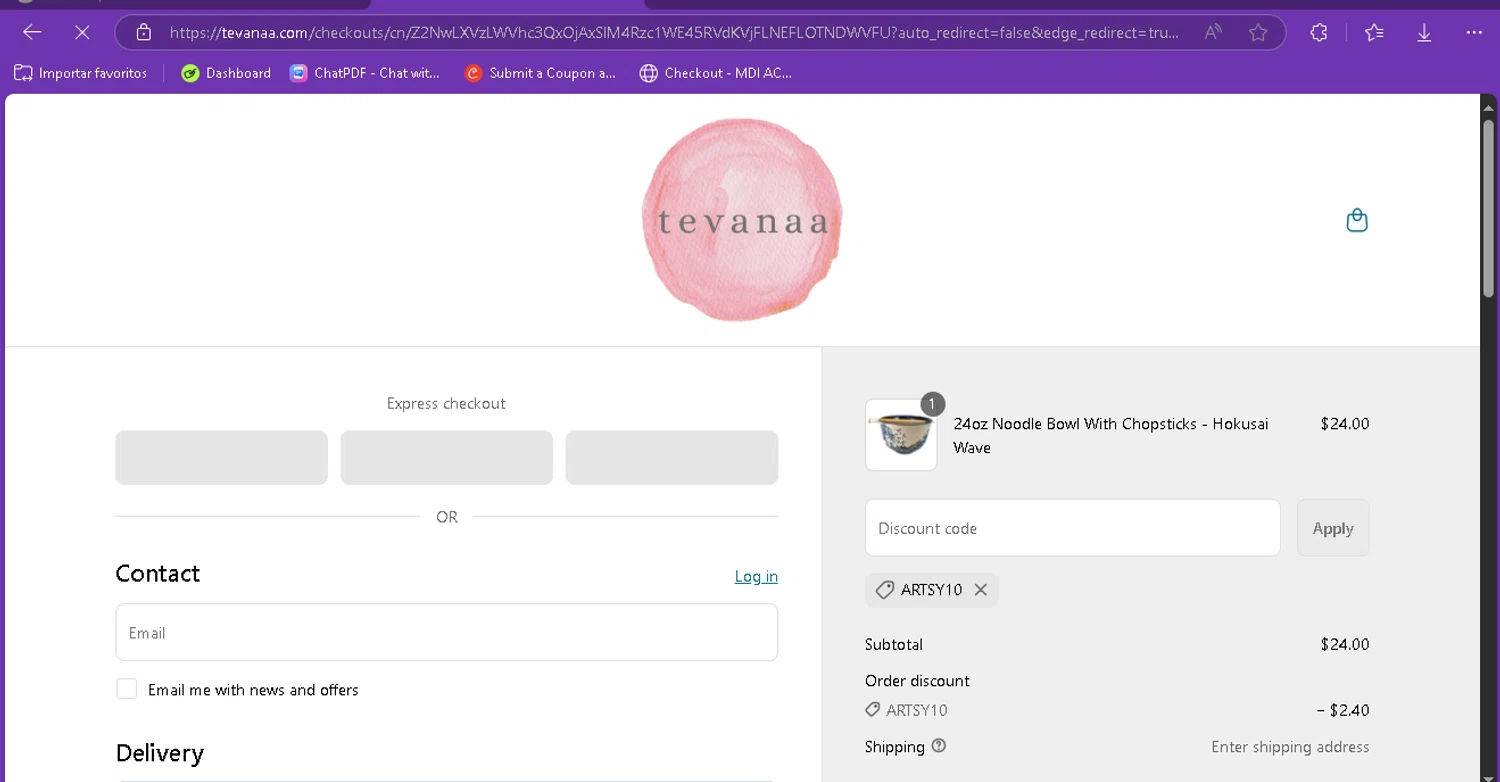1500x782 pixels.
Task: Click the $2.40 order discount amount
Action: tap(1343, 710)
